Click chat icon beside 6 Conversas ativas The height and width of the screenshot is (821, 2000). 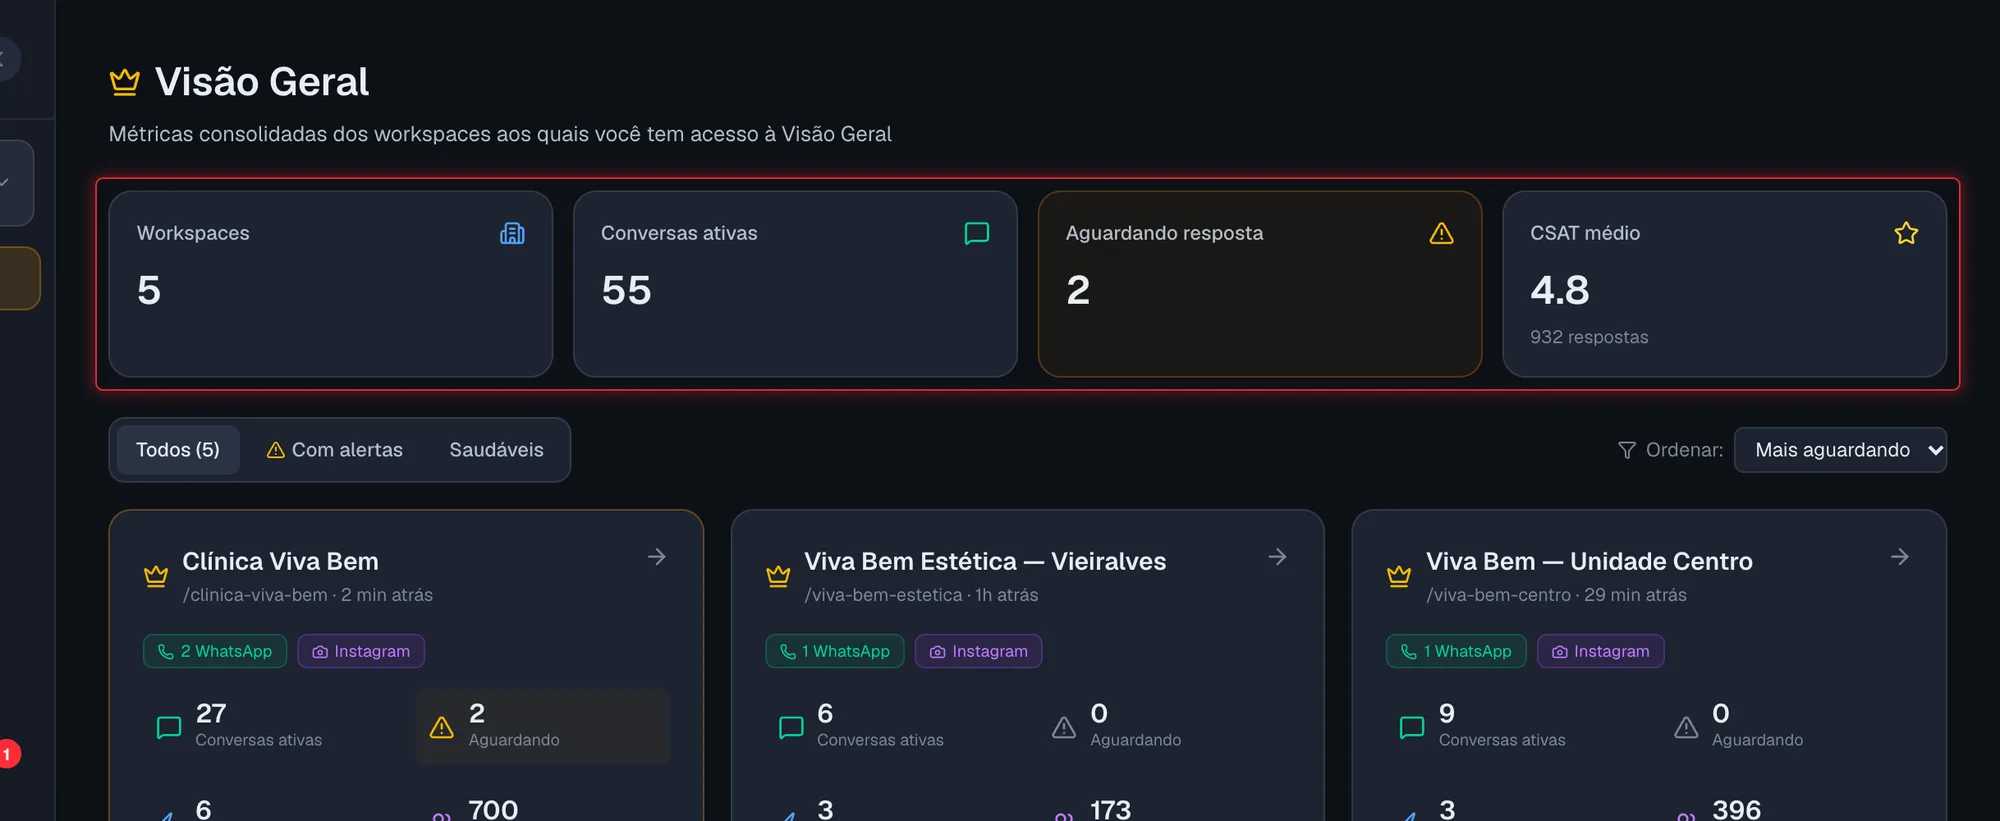point(791,727)
